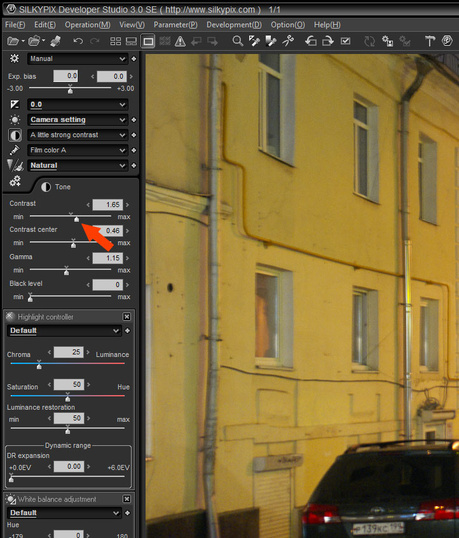459x538 pixels.
Task: Click the Luminance restoration value field
Action: tap(69, 418)
